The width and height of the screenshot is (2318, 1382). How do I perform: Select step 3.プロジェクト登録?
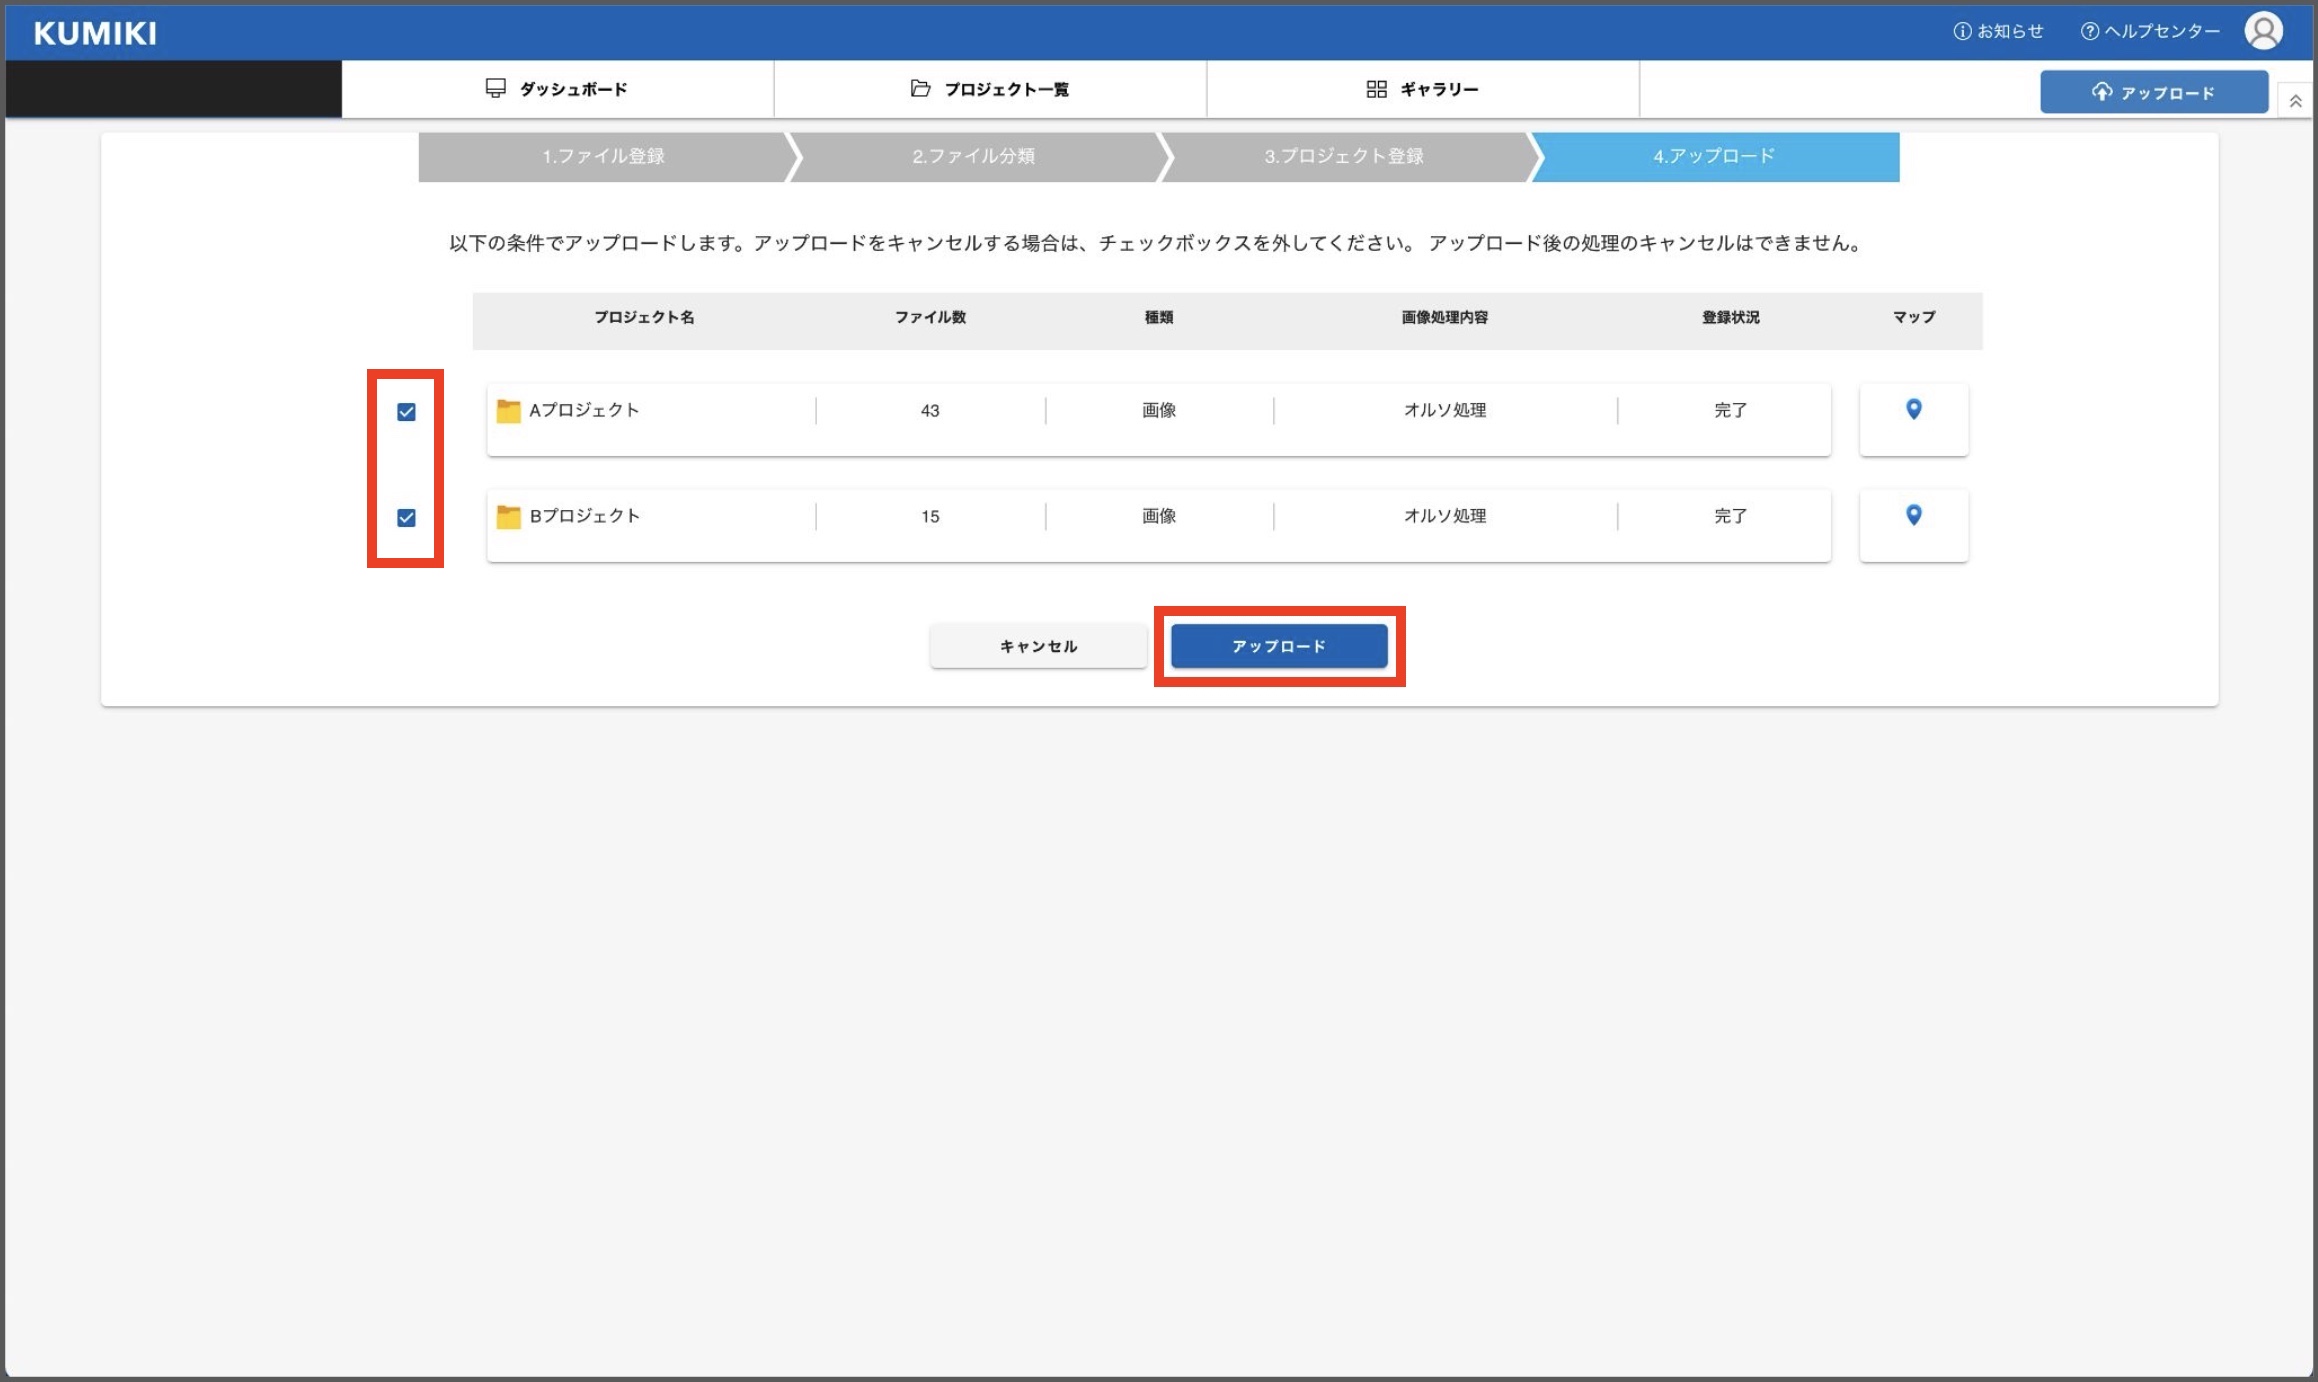[1344, 156]
